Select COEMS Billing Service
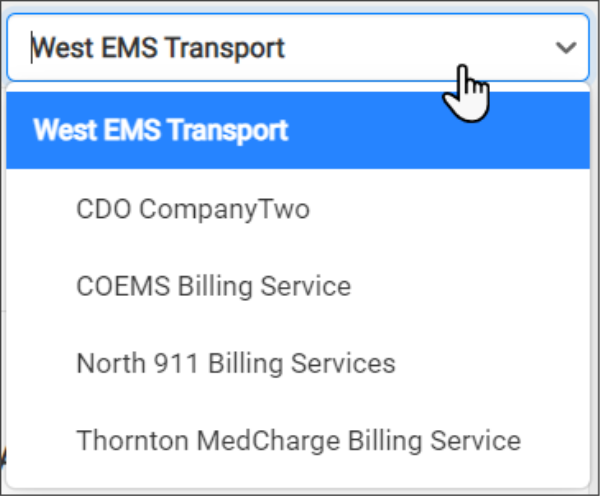The width and height of the screenshot is (600, 496). tap(214, 286)
